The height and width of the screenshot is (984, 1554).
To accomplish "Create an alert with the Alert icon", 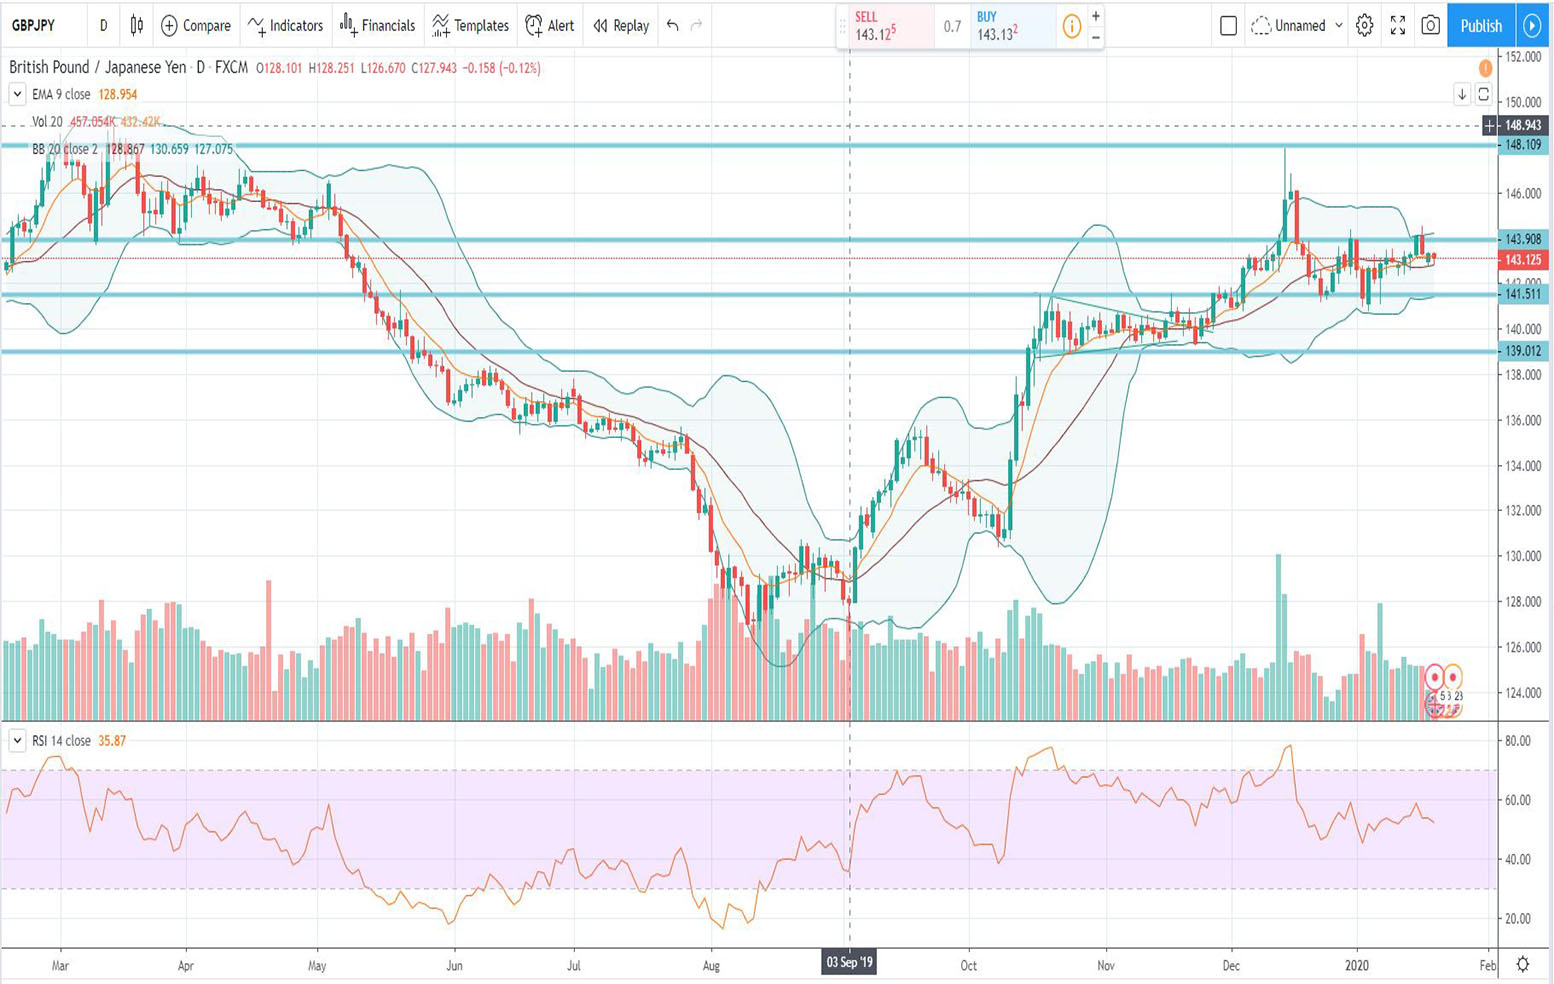I will click(548, 26).
